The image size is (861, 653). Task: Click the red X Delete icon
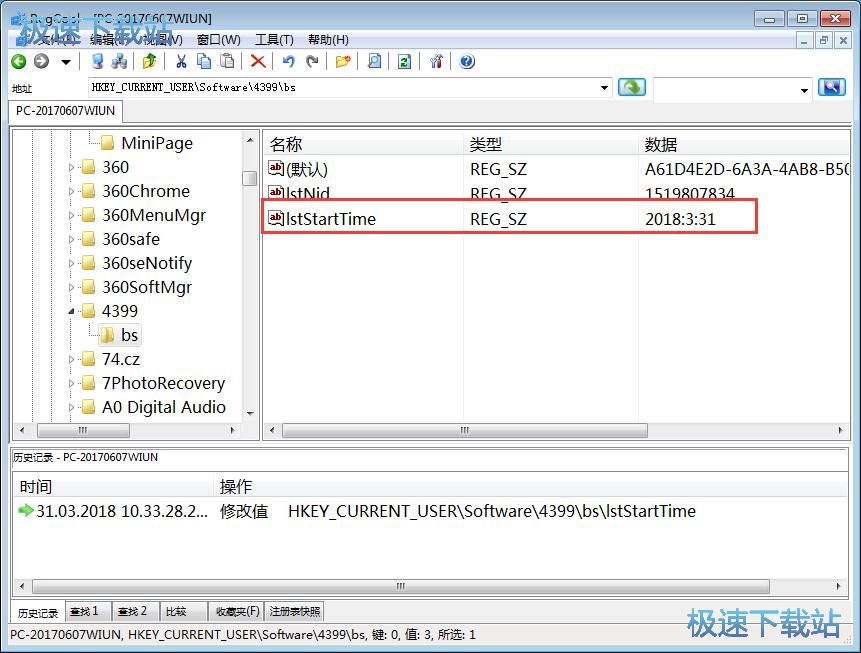258,62
